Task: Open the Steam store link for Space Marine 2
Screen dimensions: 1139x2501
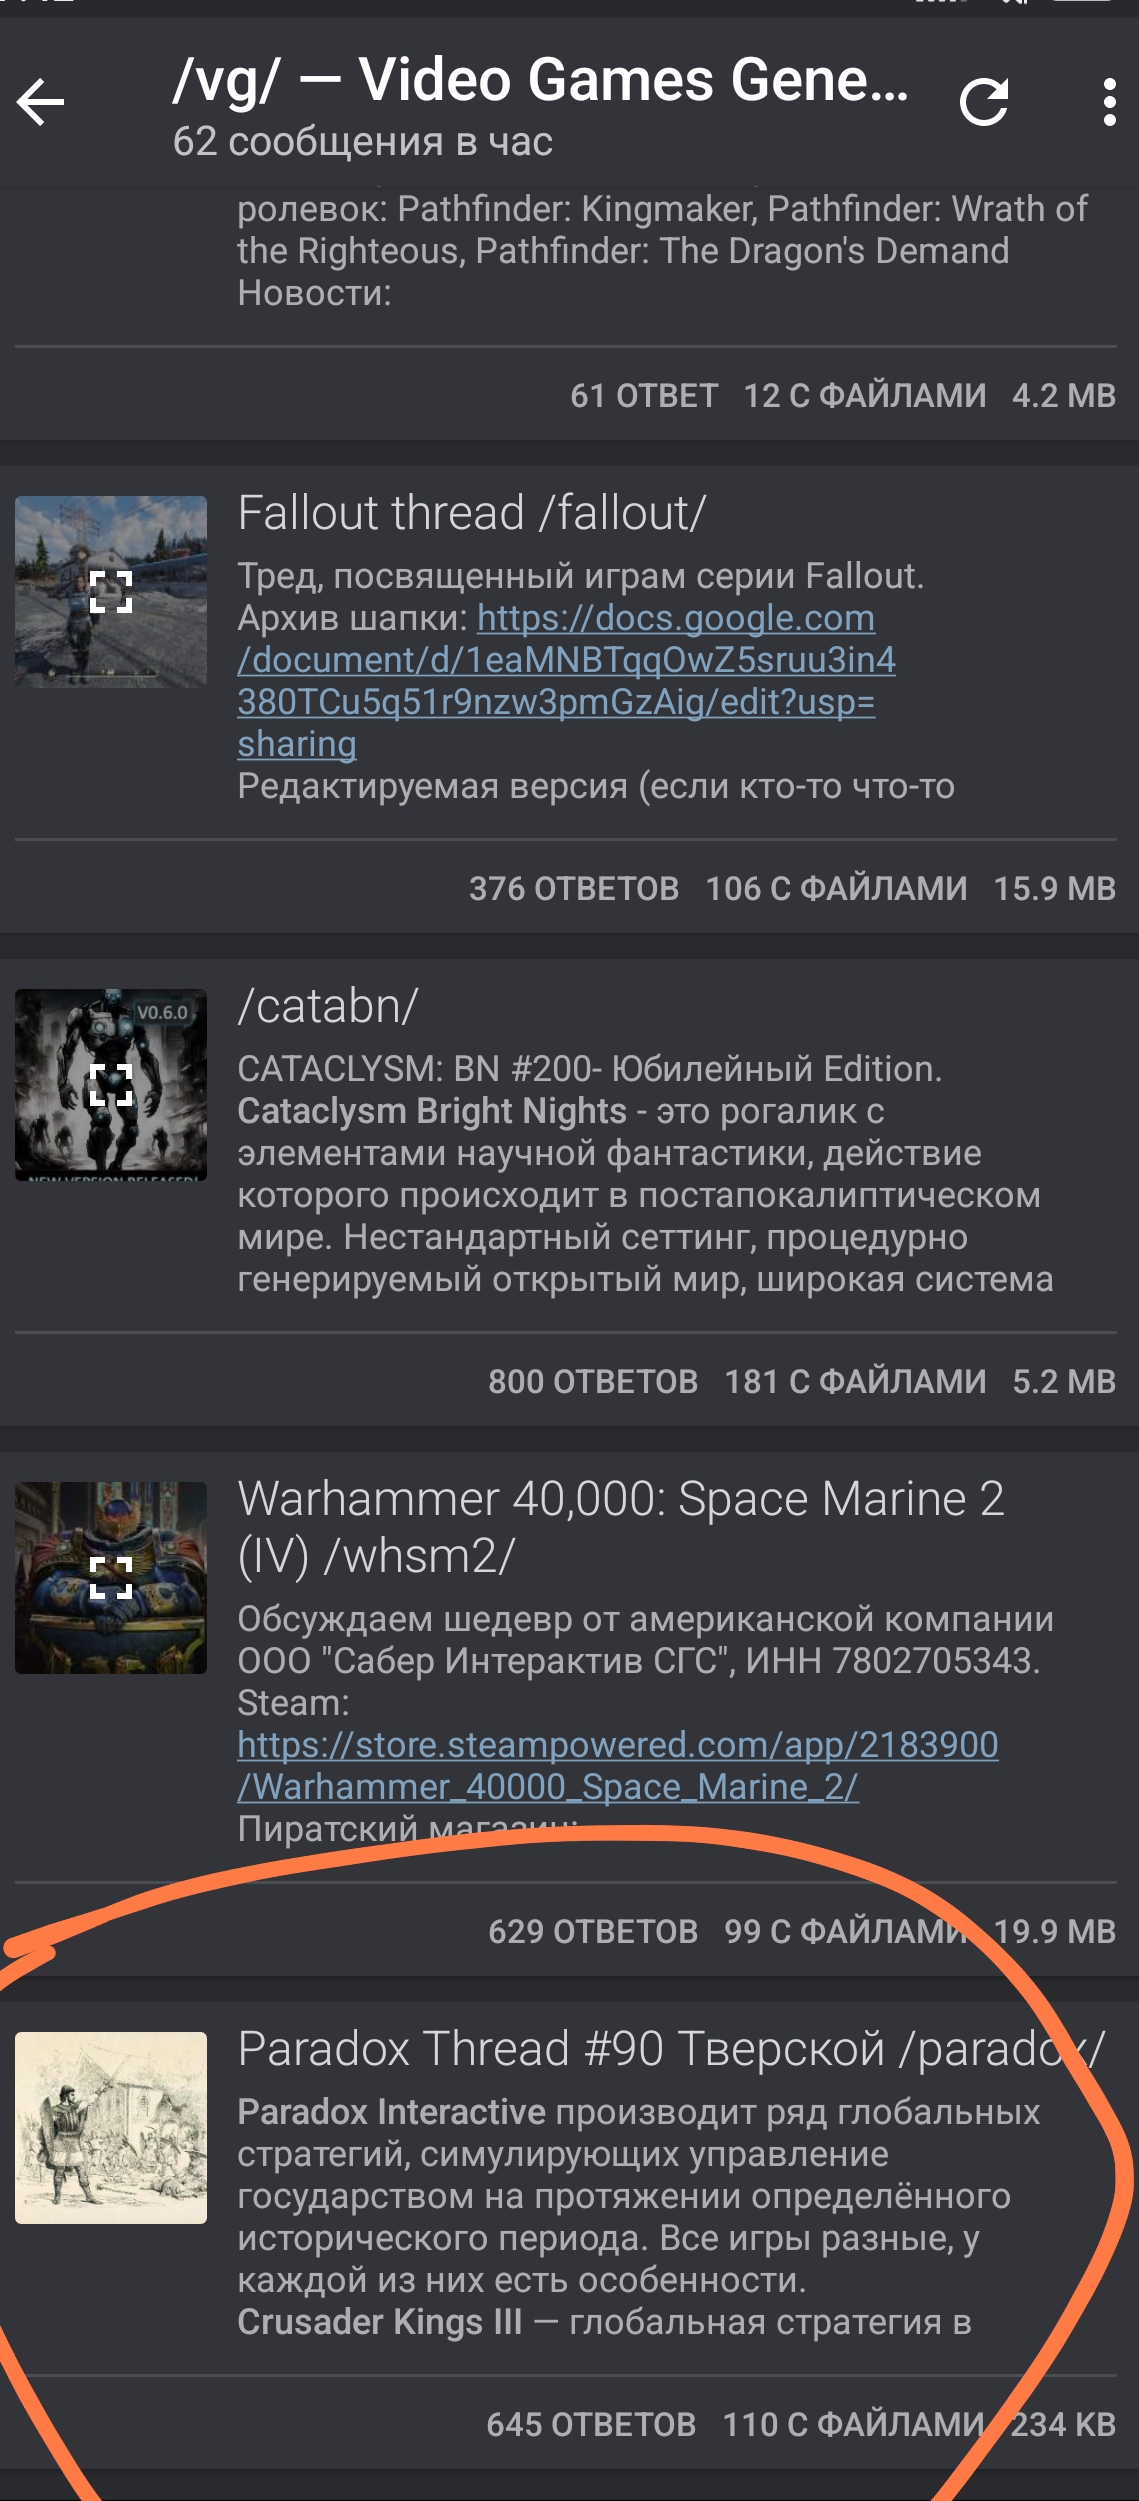Action: (618, 1766)
